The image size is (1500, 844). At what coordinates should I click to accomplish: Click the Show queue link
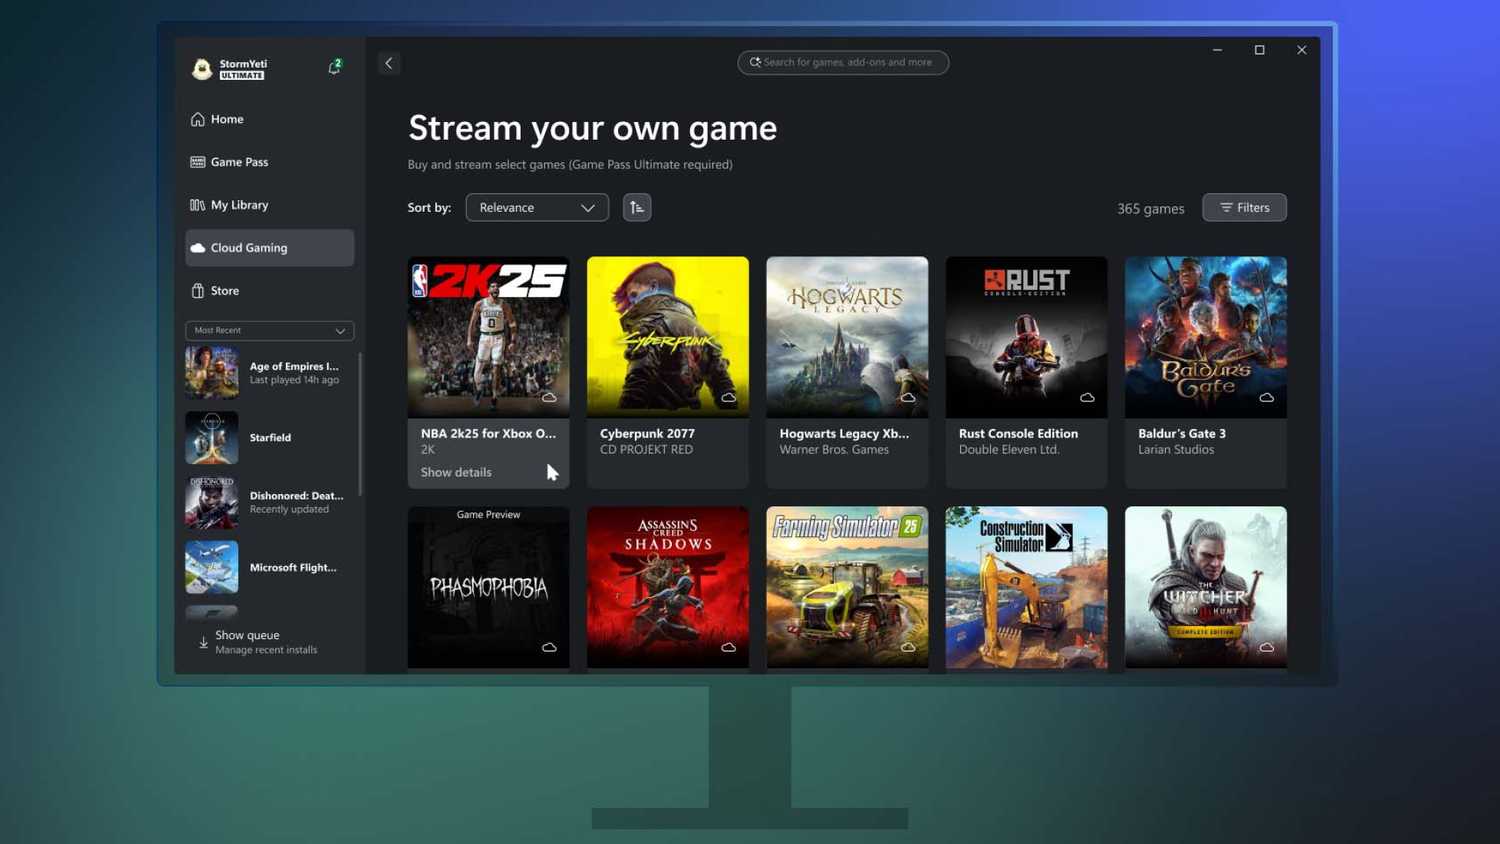[x=246, y=634]
